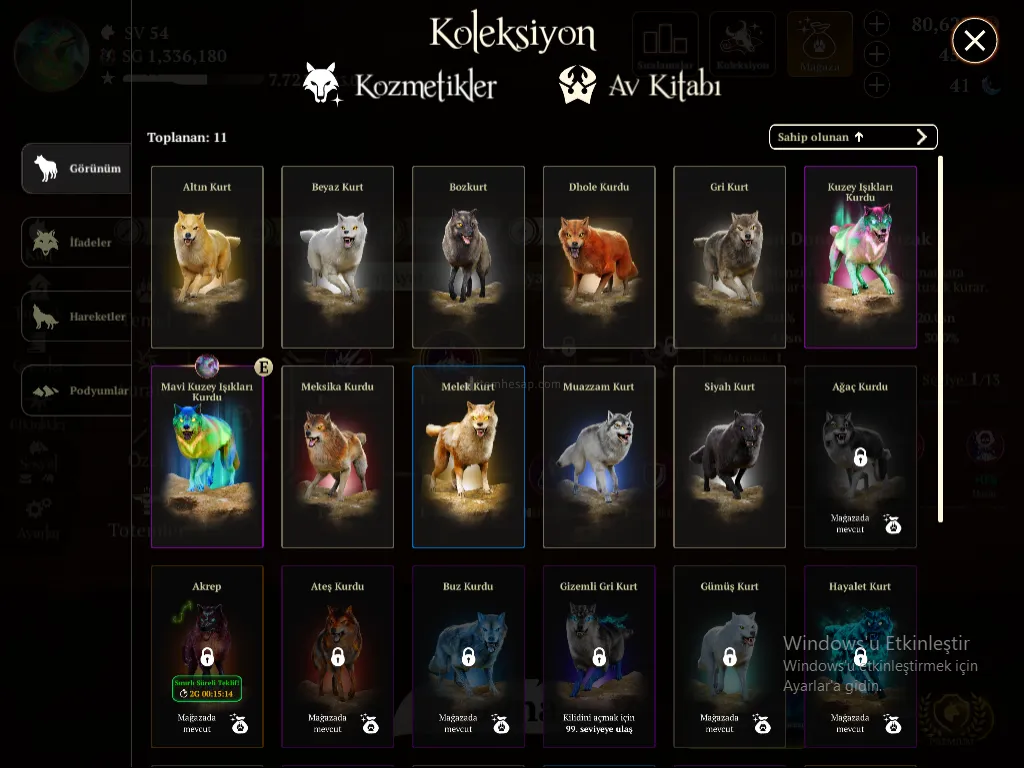Click the equipped E badge on Mavi Kuzey Işıkları

263,367
